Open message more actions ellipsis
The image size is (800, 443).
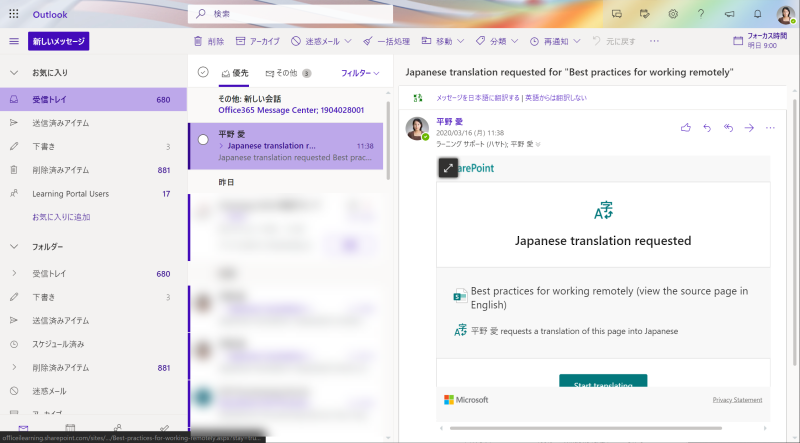click(x=770, y=128)
